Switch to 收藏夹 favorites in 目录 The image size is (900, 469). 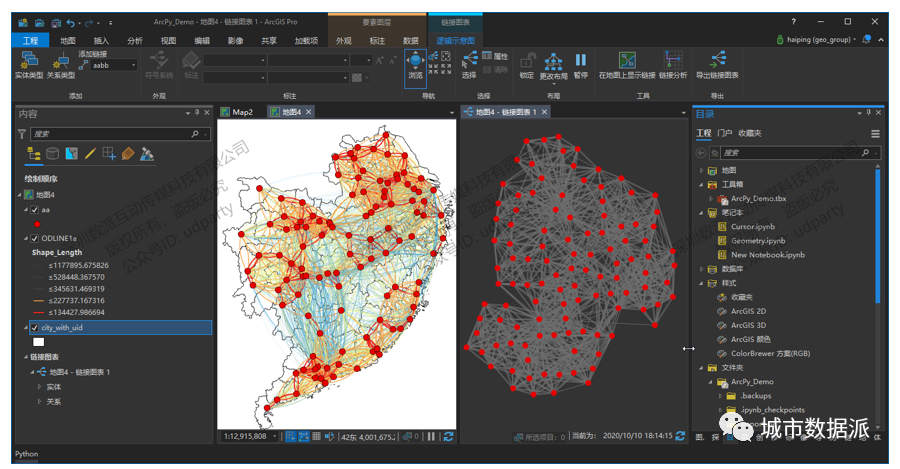(750, 133)
